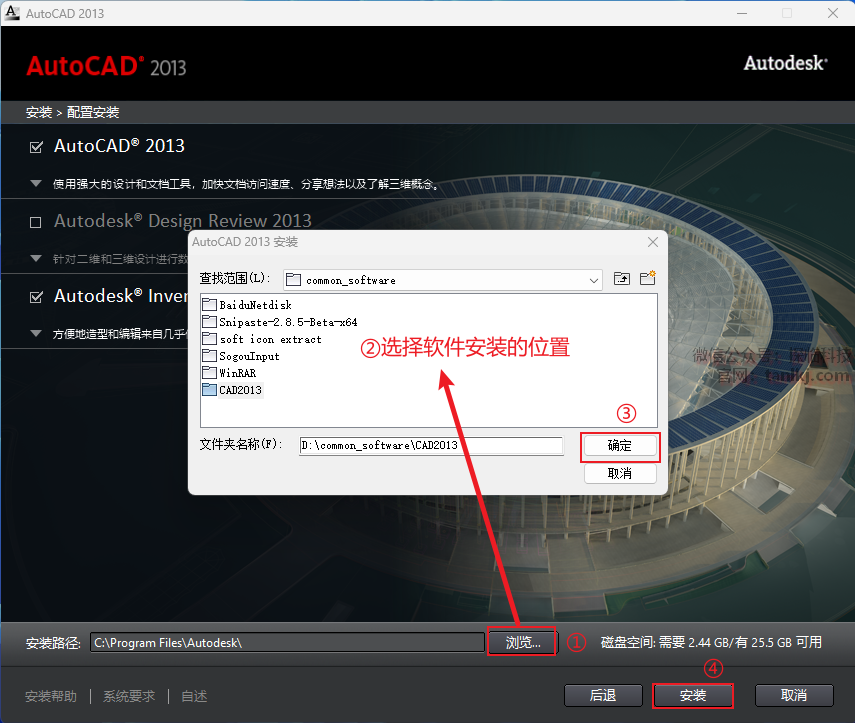Close the AutoCAD 2013 installer window
The height and width of the screenshot is (723, 855).
(x=833, y=13)
